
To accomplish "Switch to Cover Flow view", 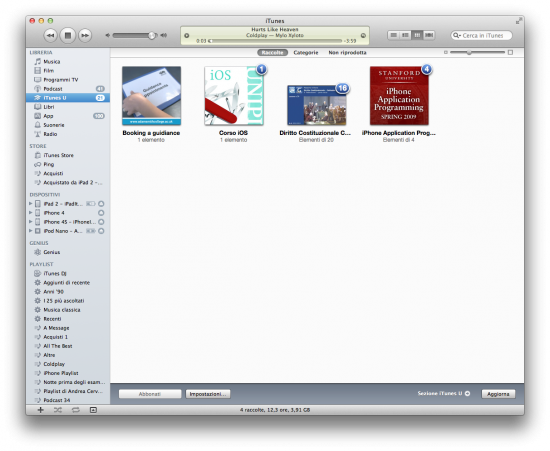I will click(429, 35).
